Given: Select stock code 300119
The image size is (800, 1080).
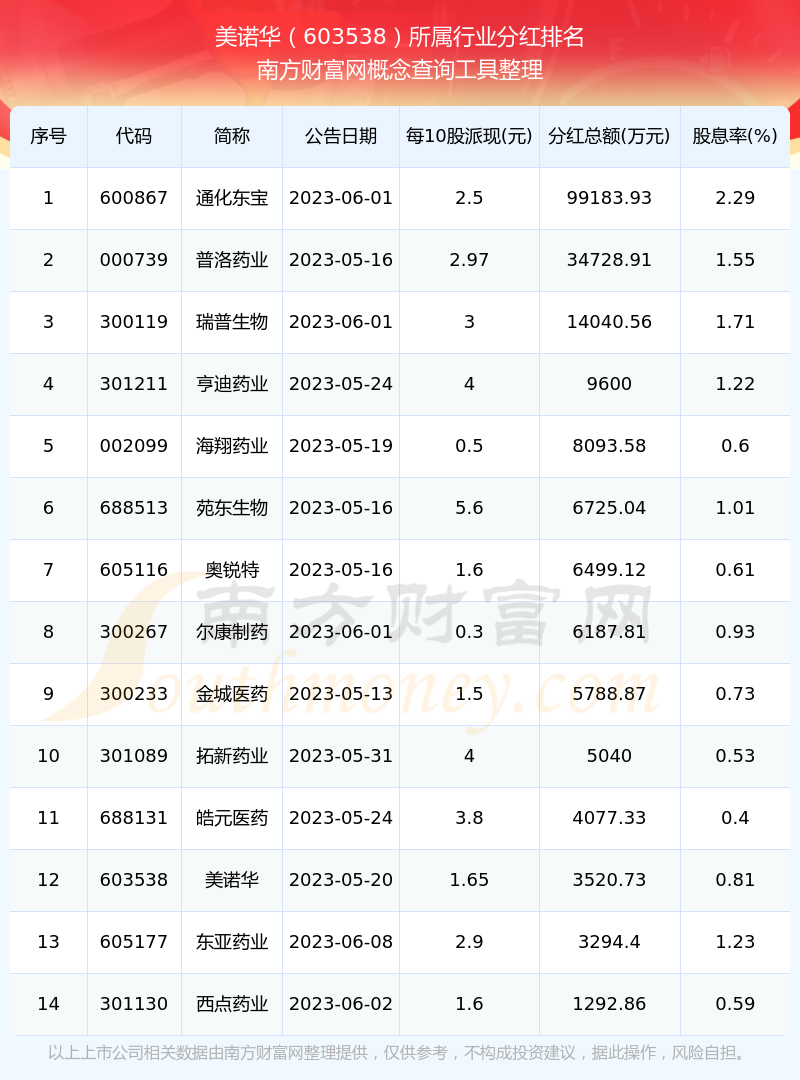Looking at the screenshot, I should [134, 322].
